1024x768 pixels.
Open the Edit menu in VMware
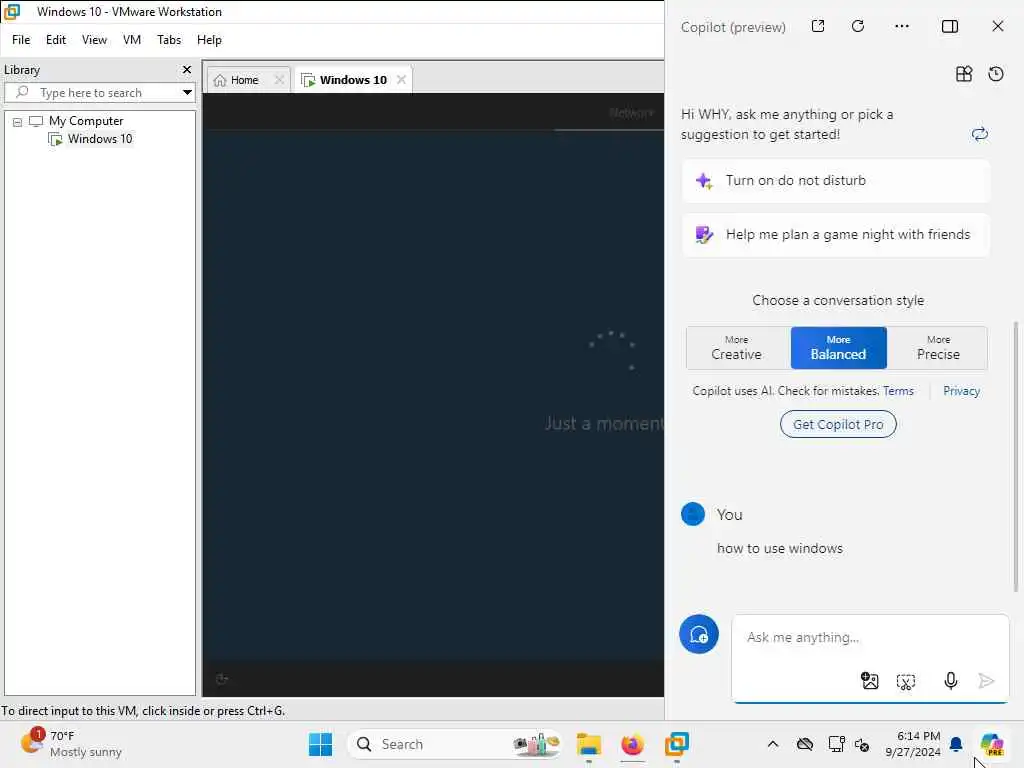pos(56,40)
